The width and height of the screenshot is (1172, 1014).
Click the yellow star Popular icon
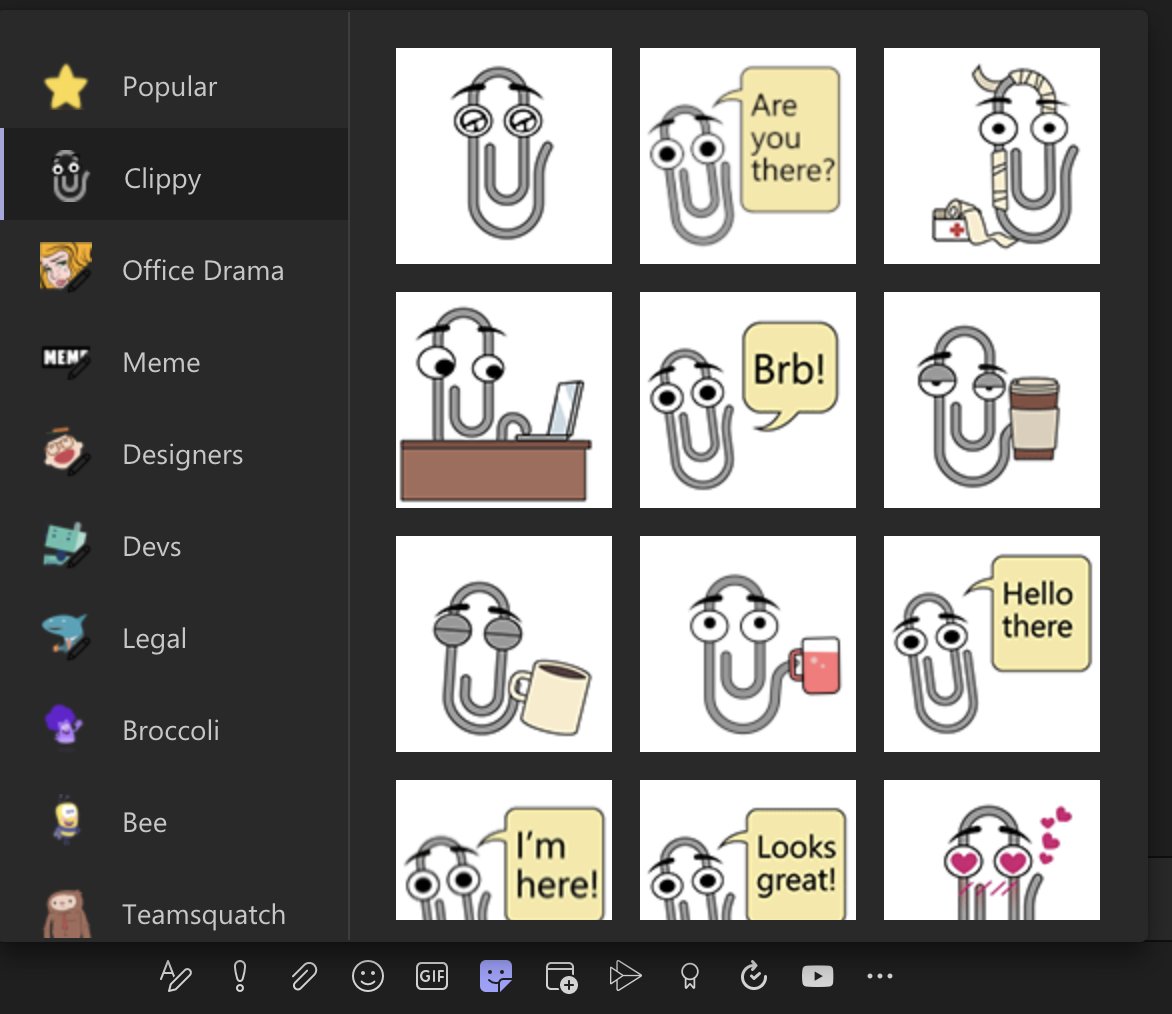[66, 87]
